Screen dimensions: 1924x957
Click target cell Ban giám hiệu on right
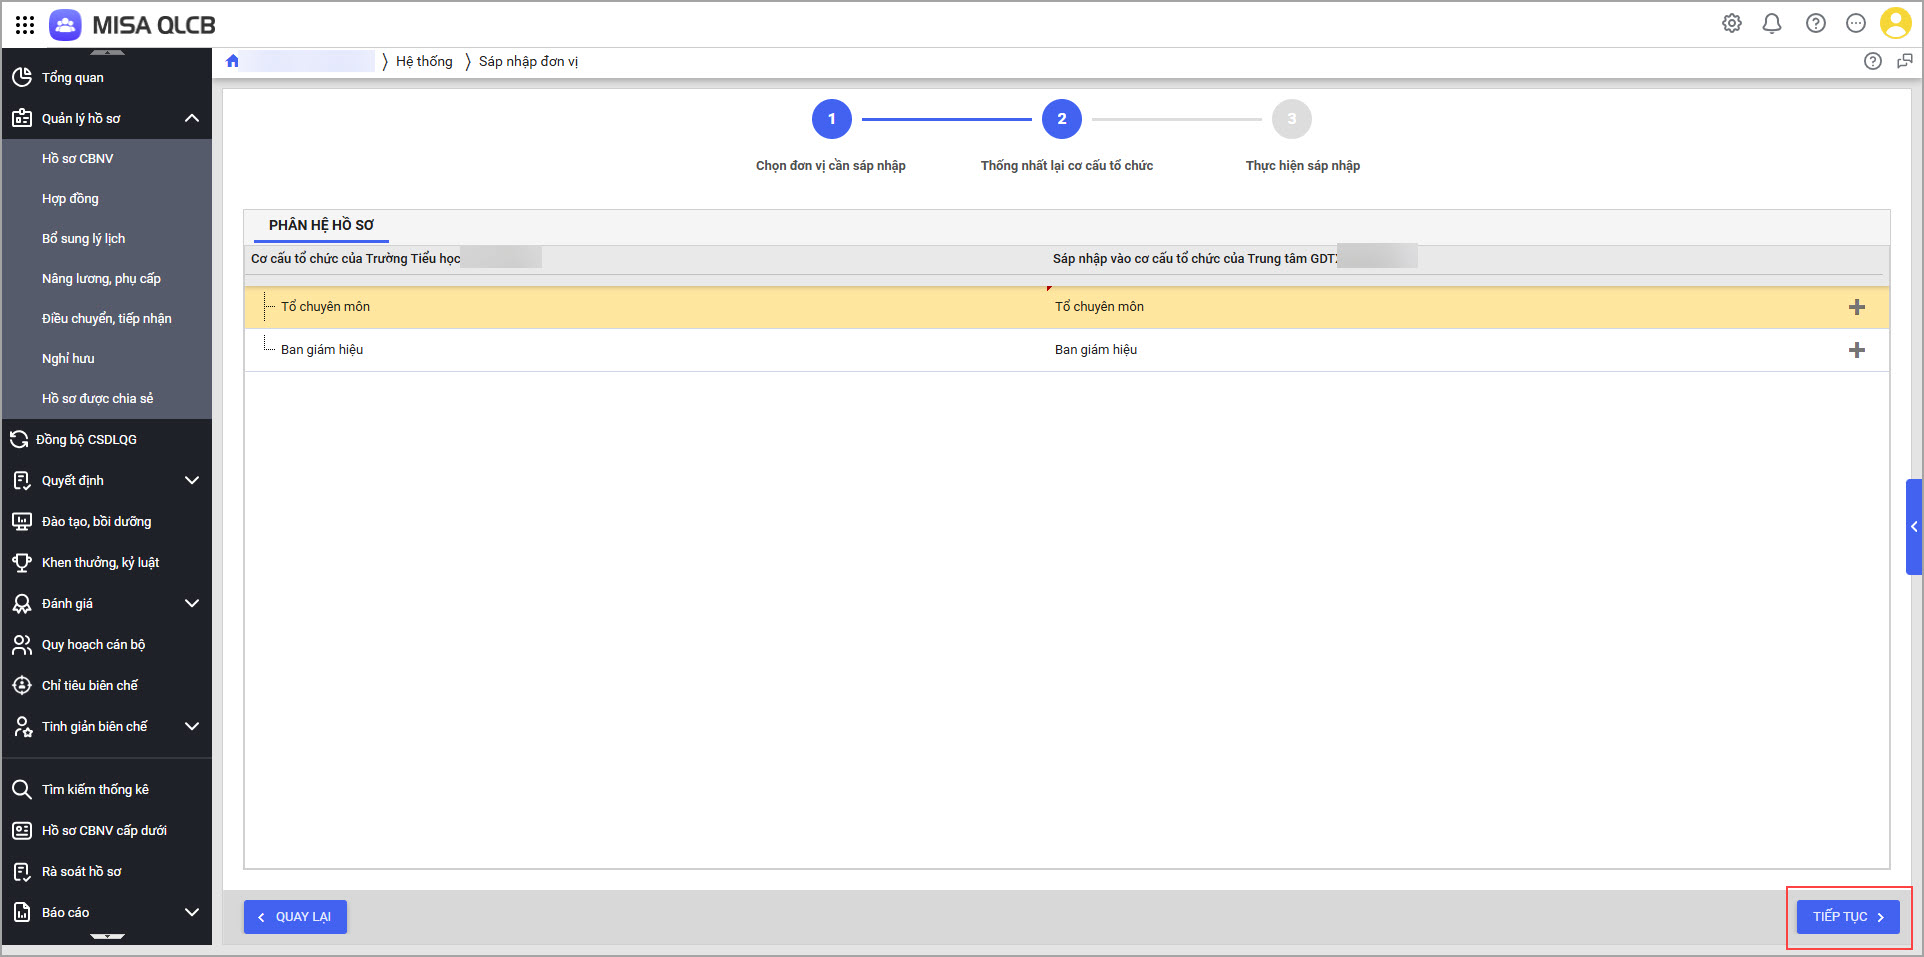[x=1096, y=350]
